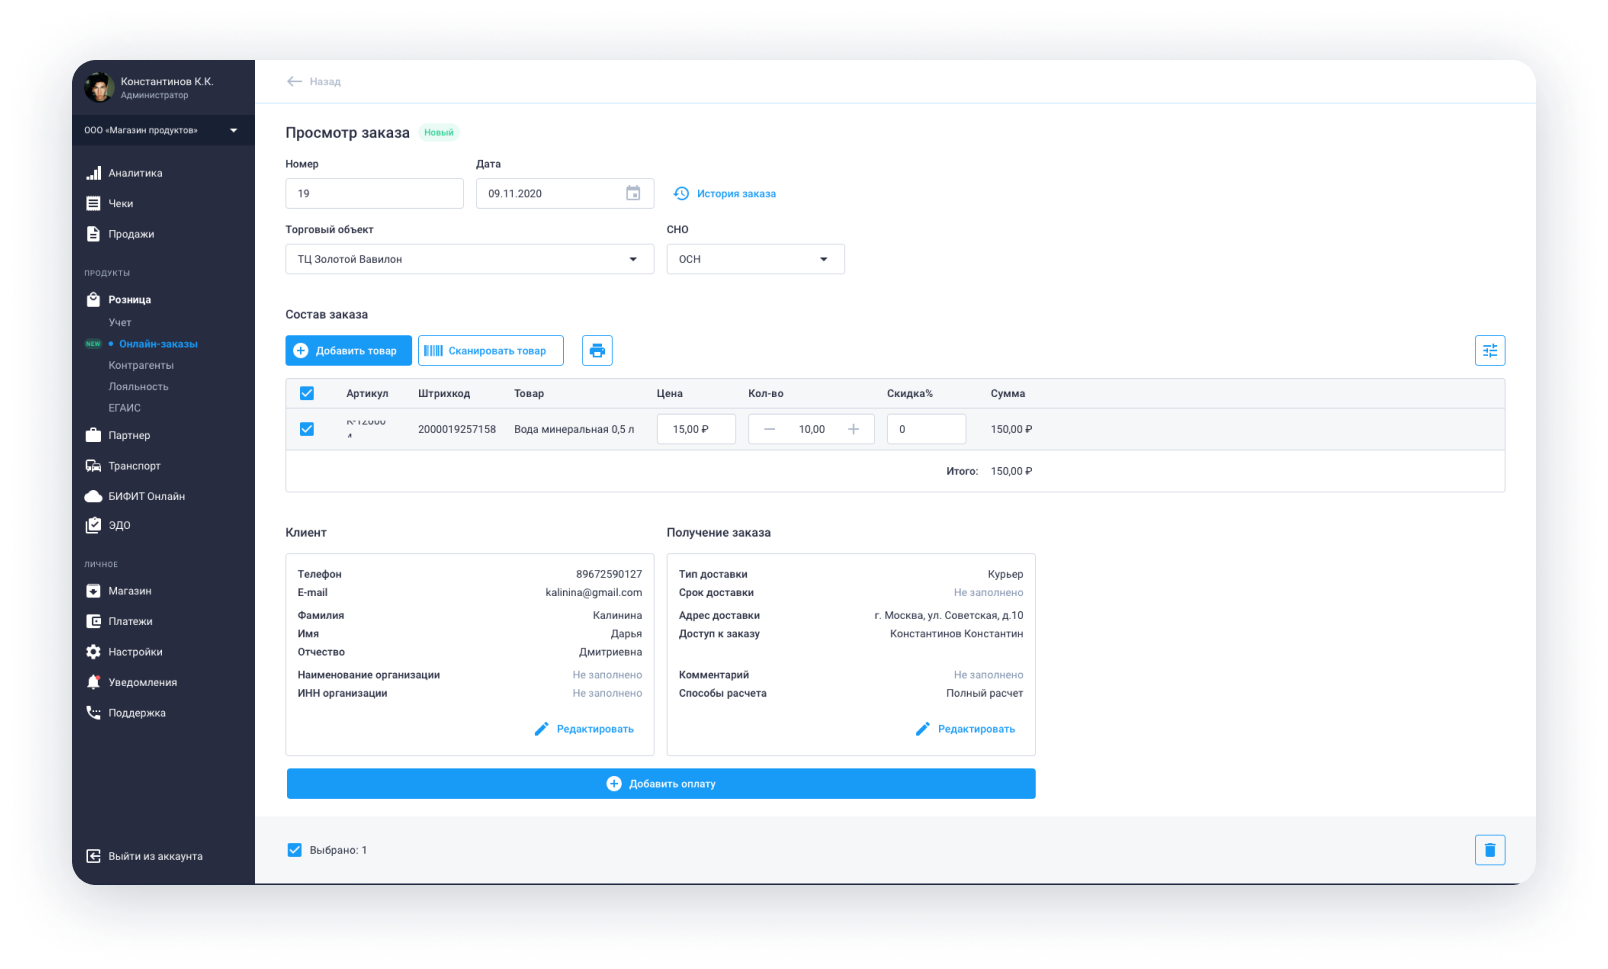Click the Номер input field
1608x969 pixels.
click(x=374, y=193)
